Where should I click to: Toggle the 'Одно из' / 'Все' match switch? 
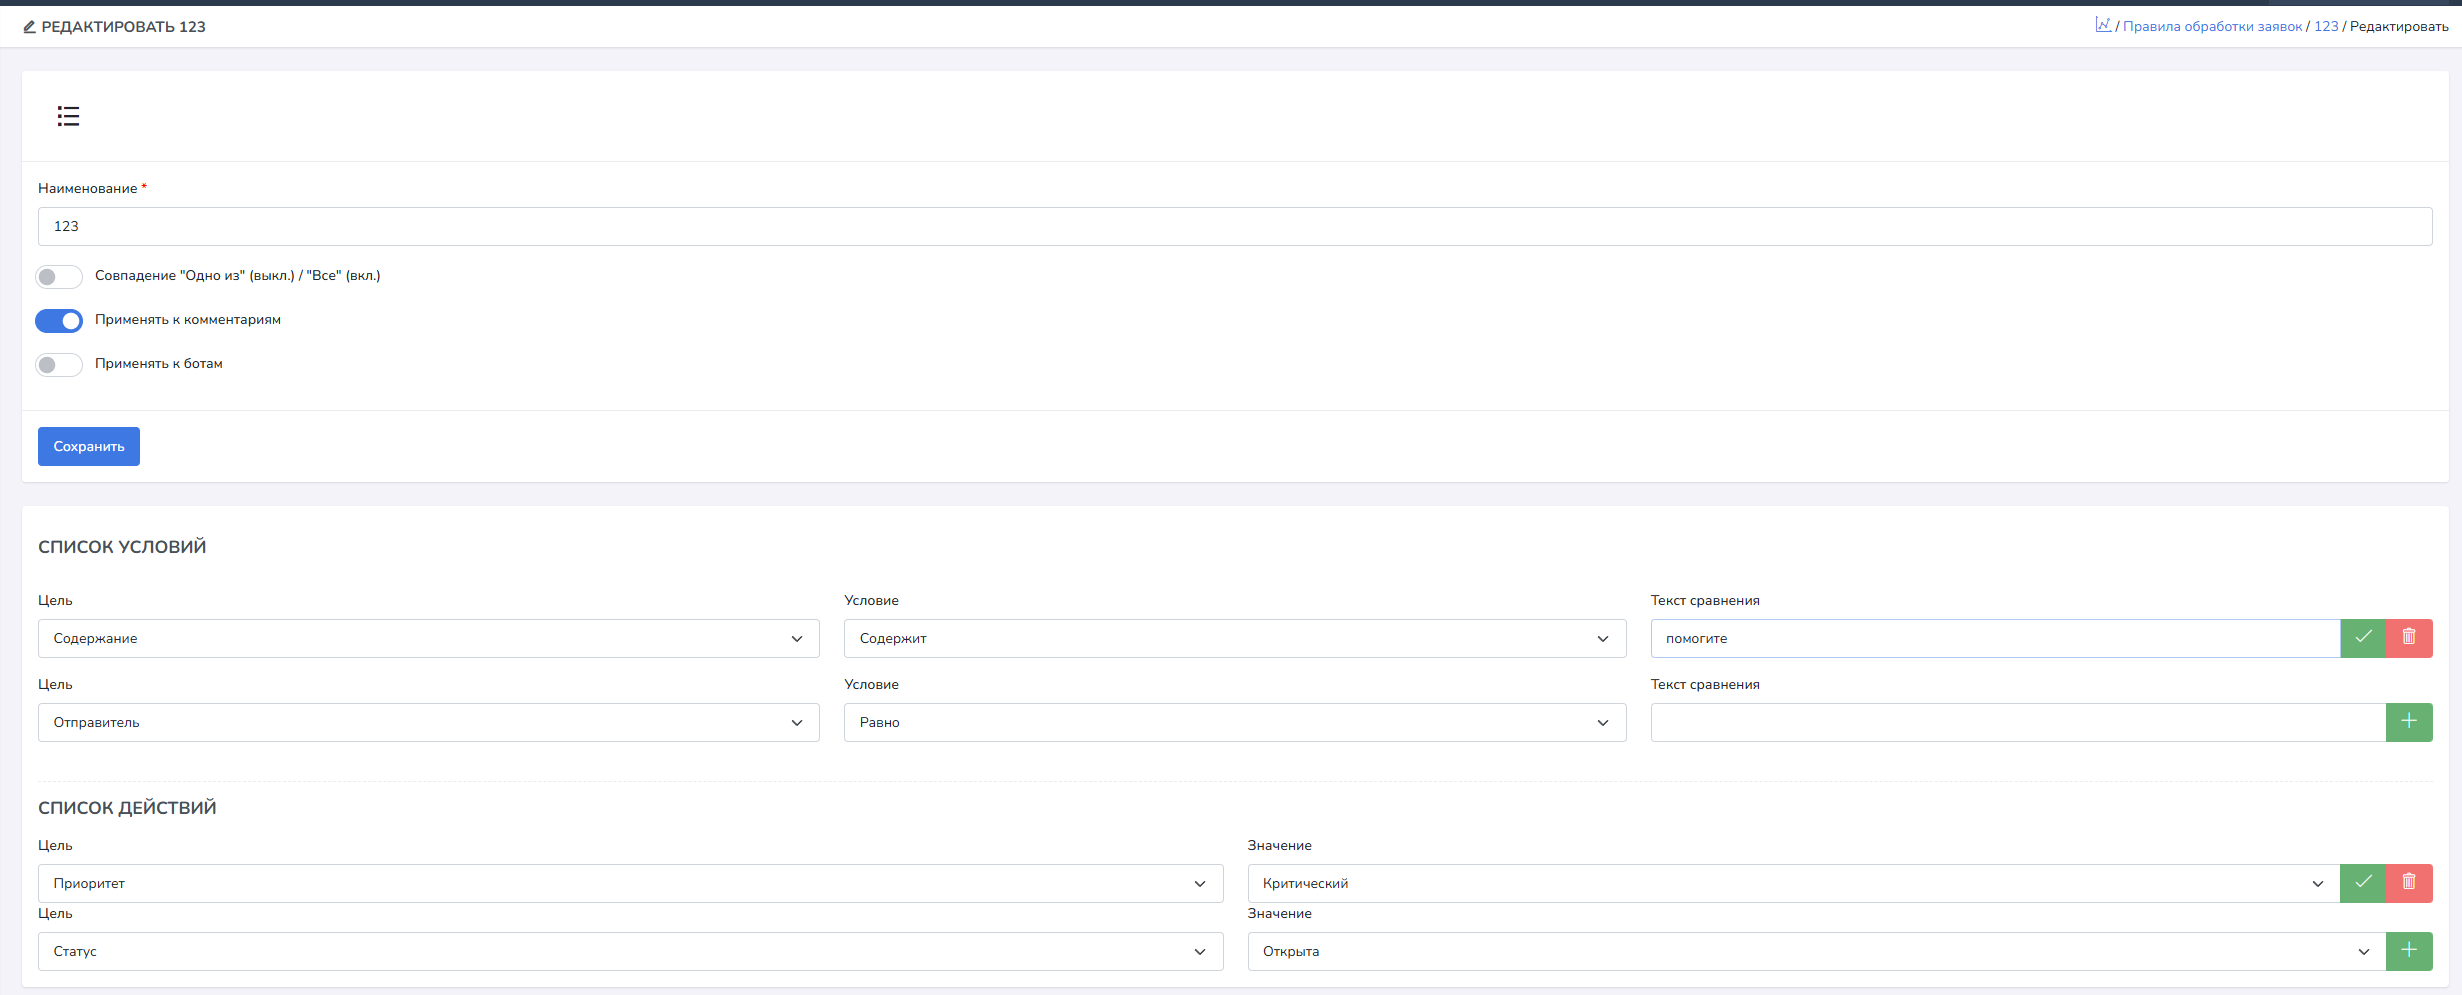point(59,277)
